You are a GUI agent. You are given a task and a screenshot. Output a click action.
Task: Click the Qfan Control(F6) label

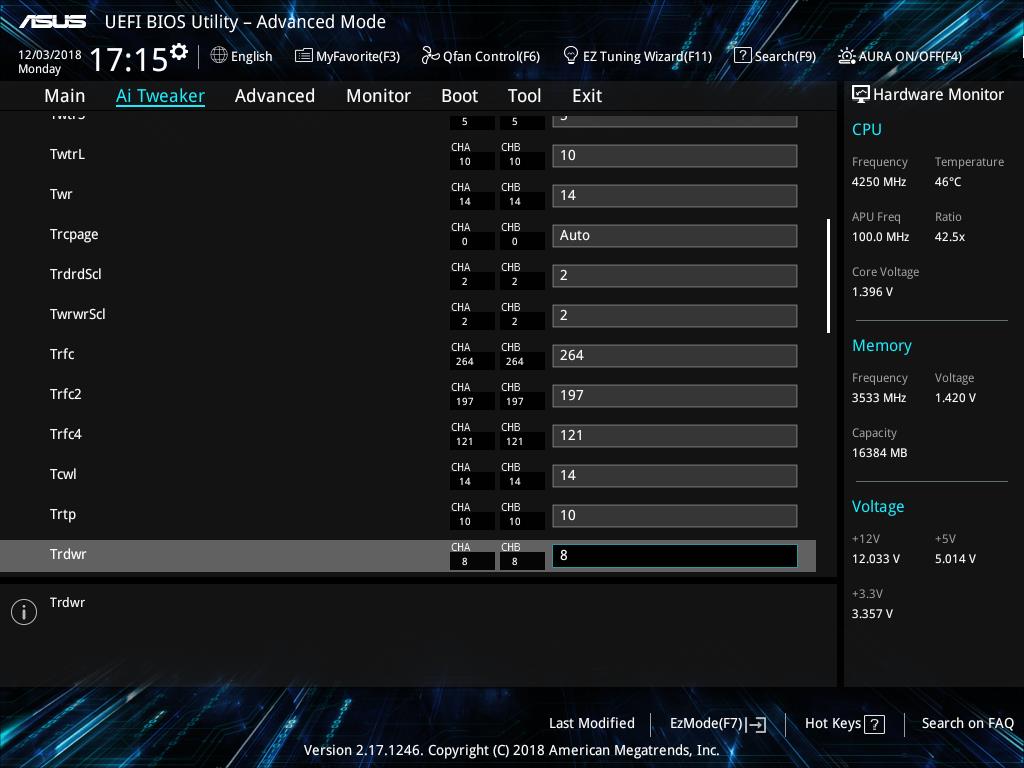pyautogui.click(x=492, y=57)
